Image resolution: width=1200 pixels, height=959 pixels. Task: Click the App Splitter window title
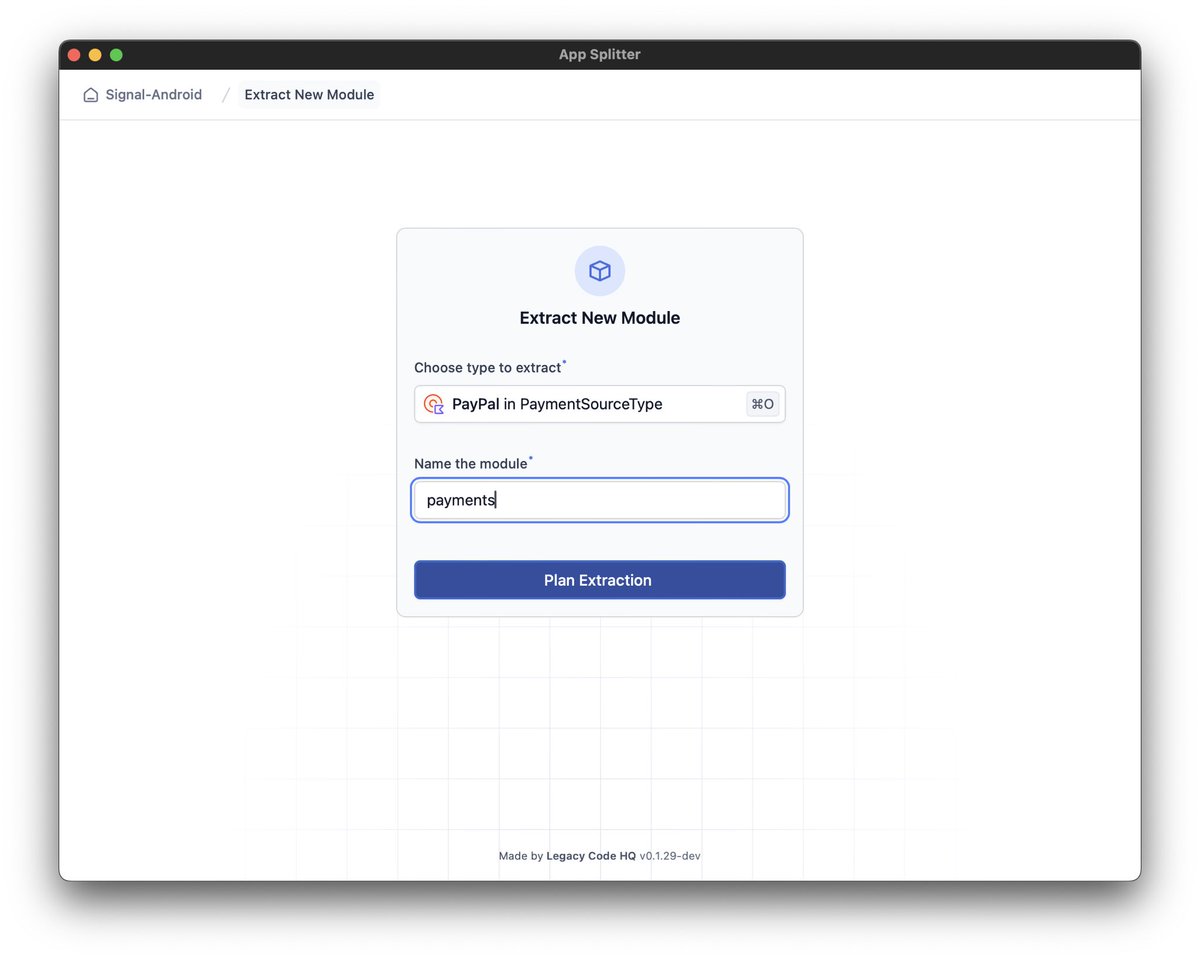click(x=600, y=55)
